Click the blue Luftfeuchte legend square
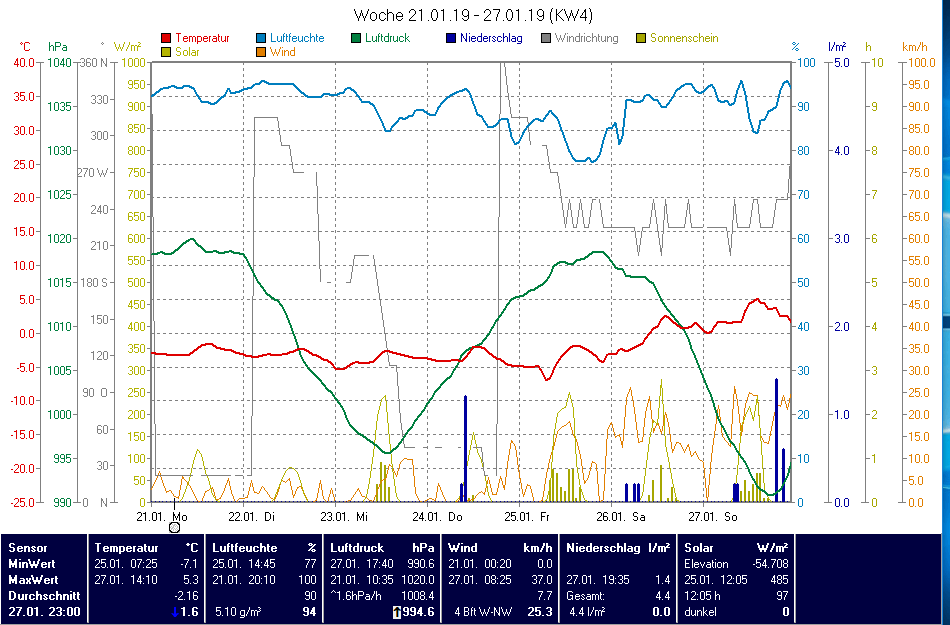 [x=261, y=39]
